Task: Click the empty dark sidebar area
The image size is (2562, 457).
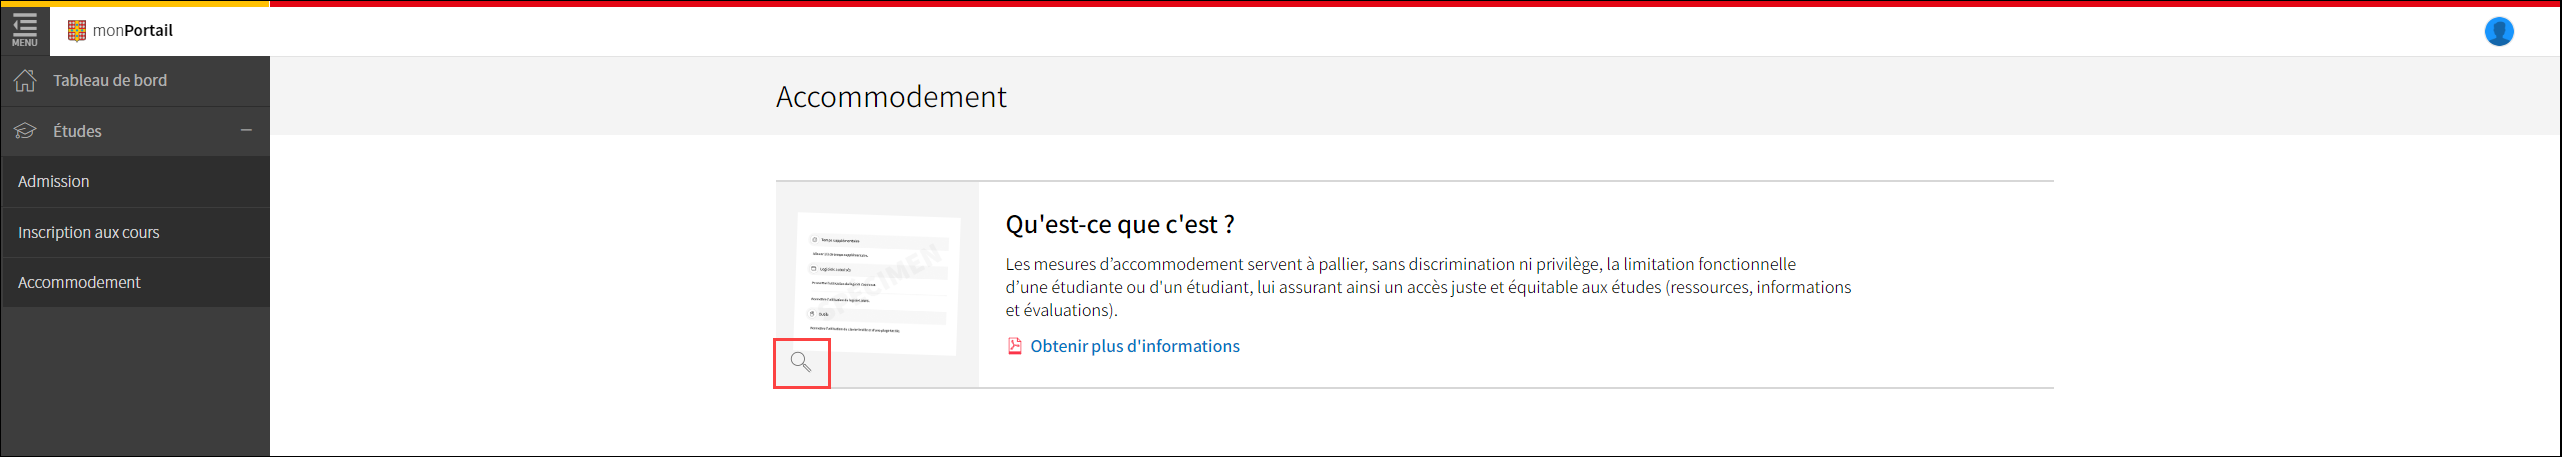Action: [x=136, y=381]
